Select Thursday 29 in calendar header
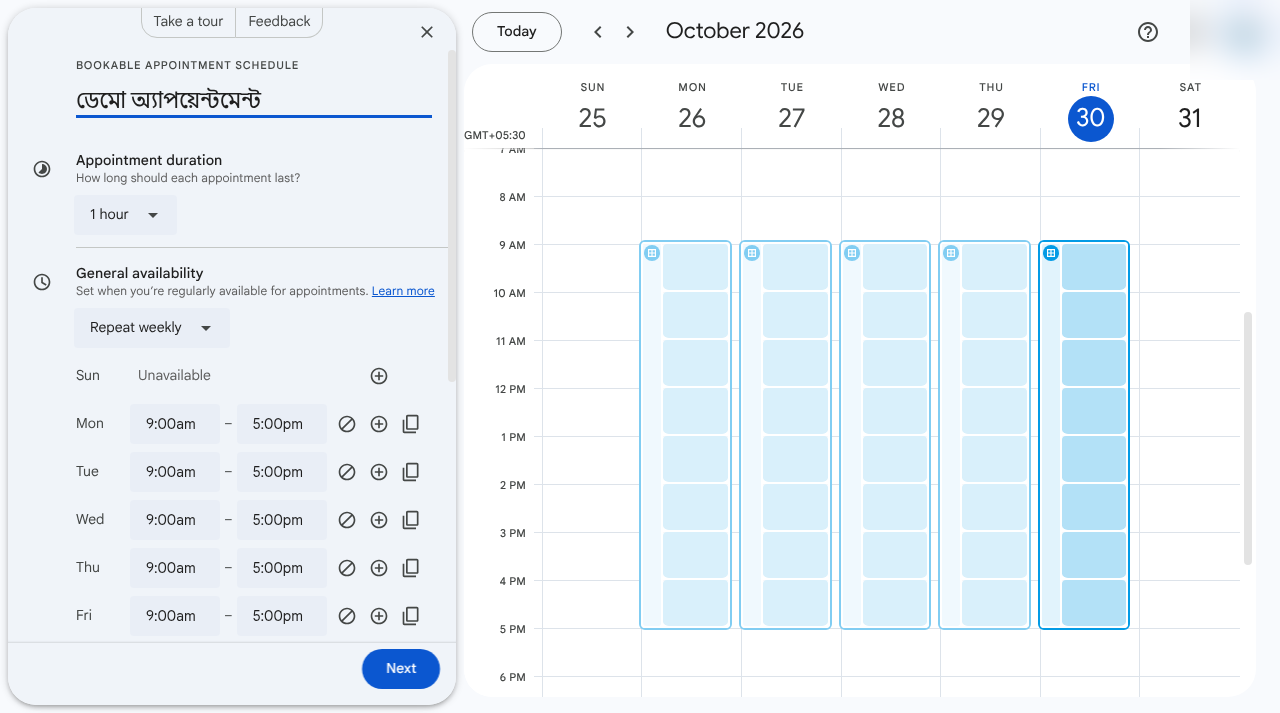 (x=991, y=118)
